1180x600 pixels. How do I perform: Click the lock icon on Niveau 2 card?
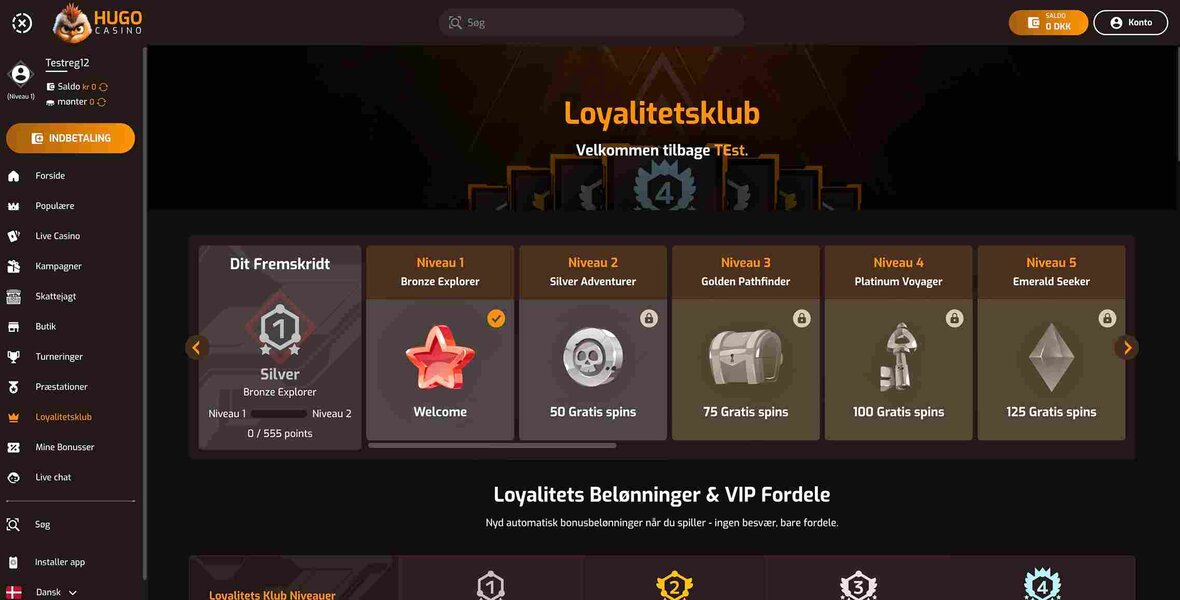click(649, 318)
